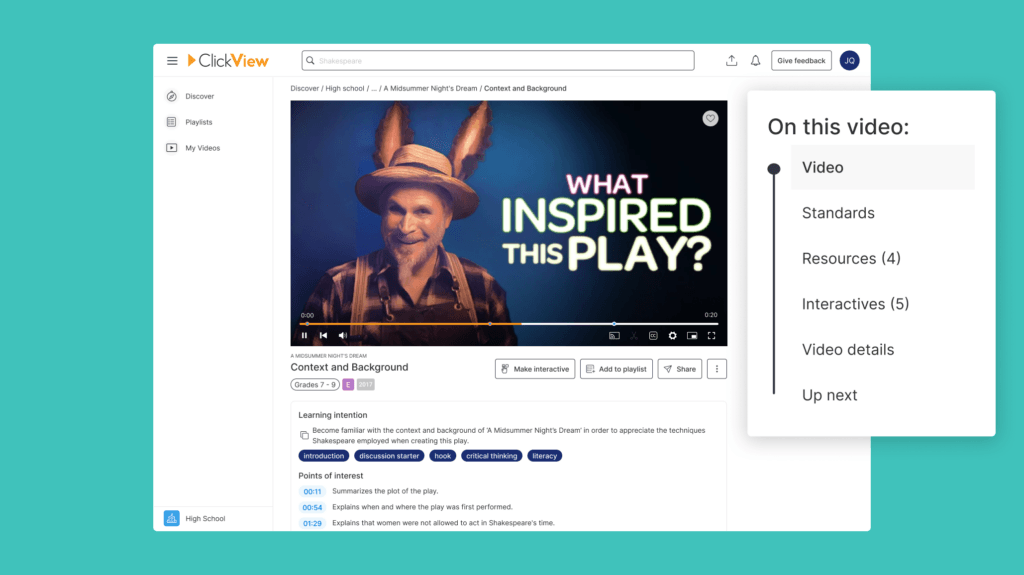The width and height of the screenshot is (1024, 575).
Task: Open notifications bell icon
Action: (756, 61)
